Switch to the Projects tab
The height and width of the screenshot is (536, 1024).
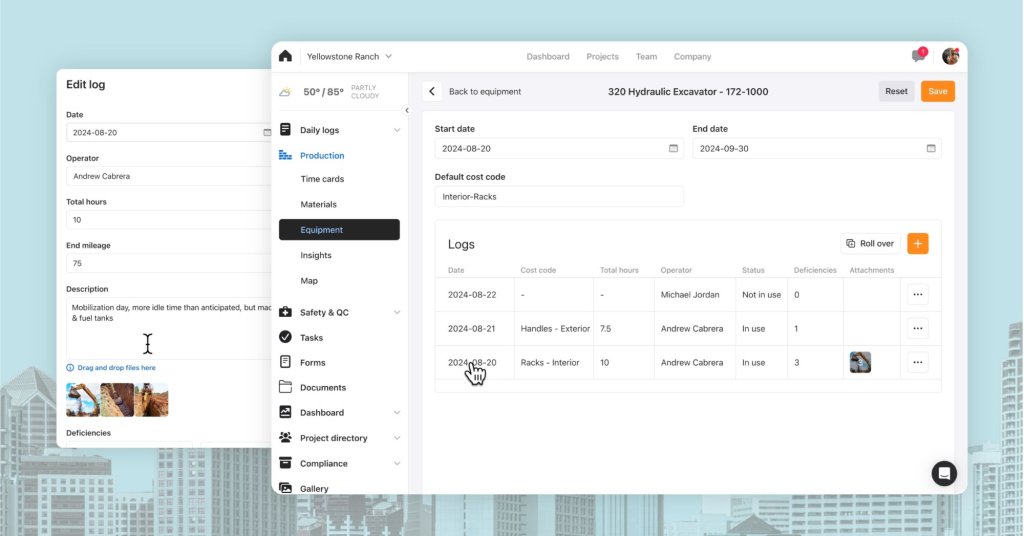[602, 57]
